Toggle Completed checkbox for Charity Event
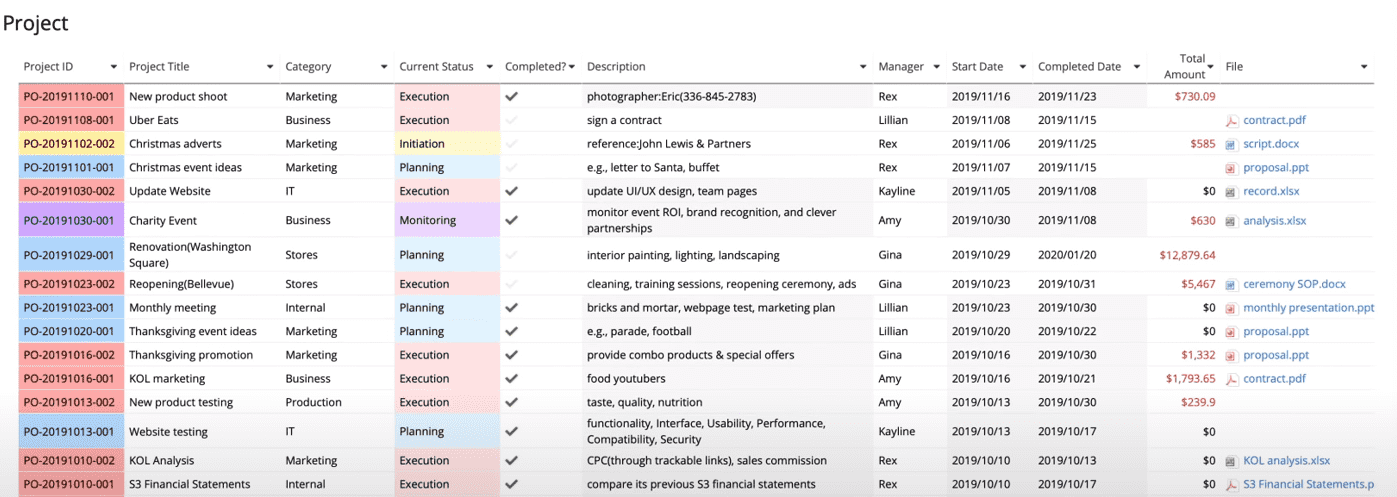 512,220
